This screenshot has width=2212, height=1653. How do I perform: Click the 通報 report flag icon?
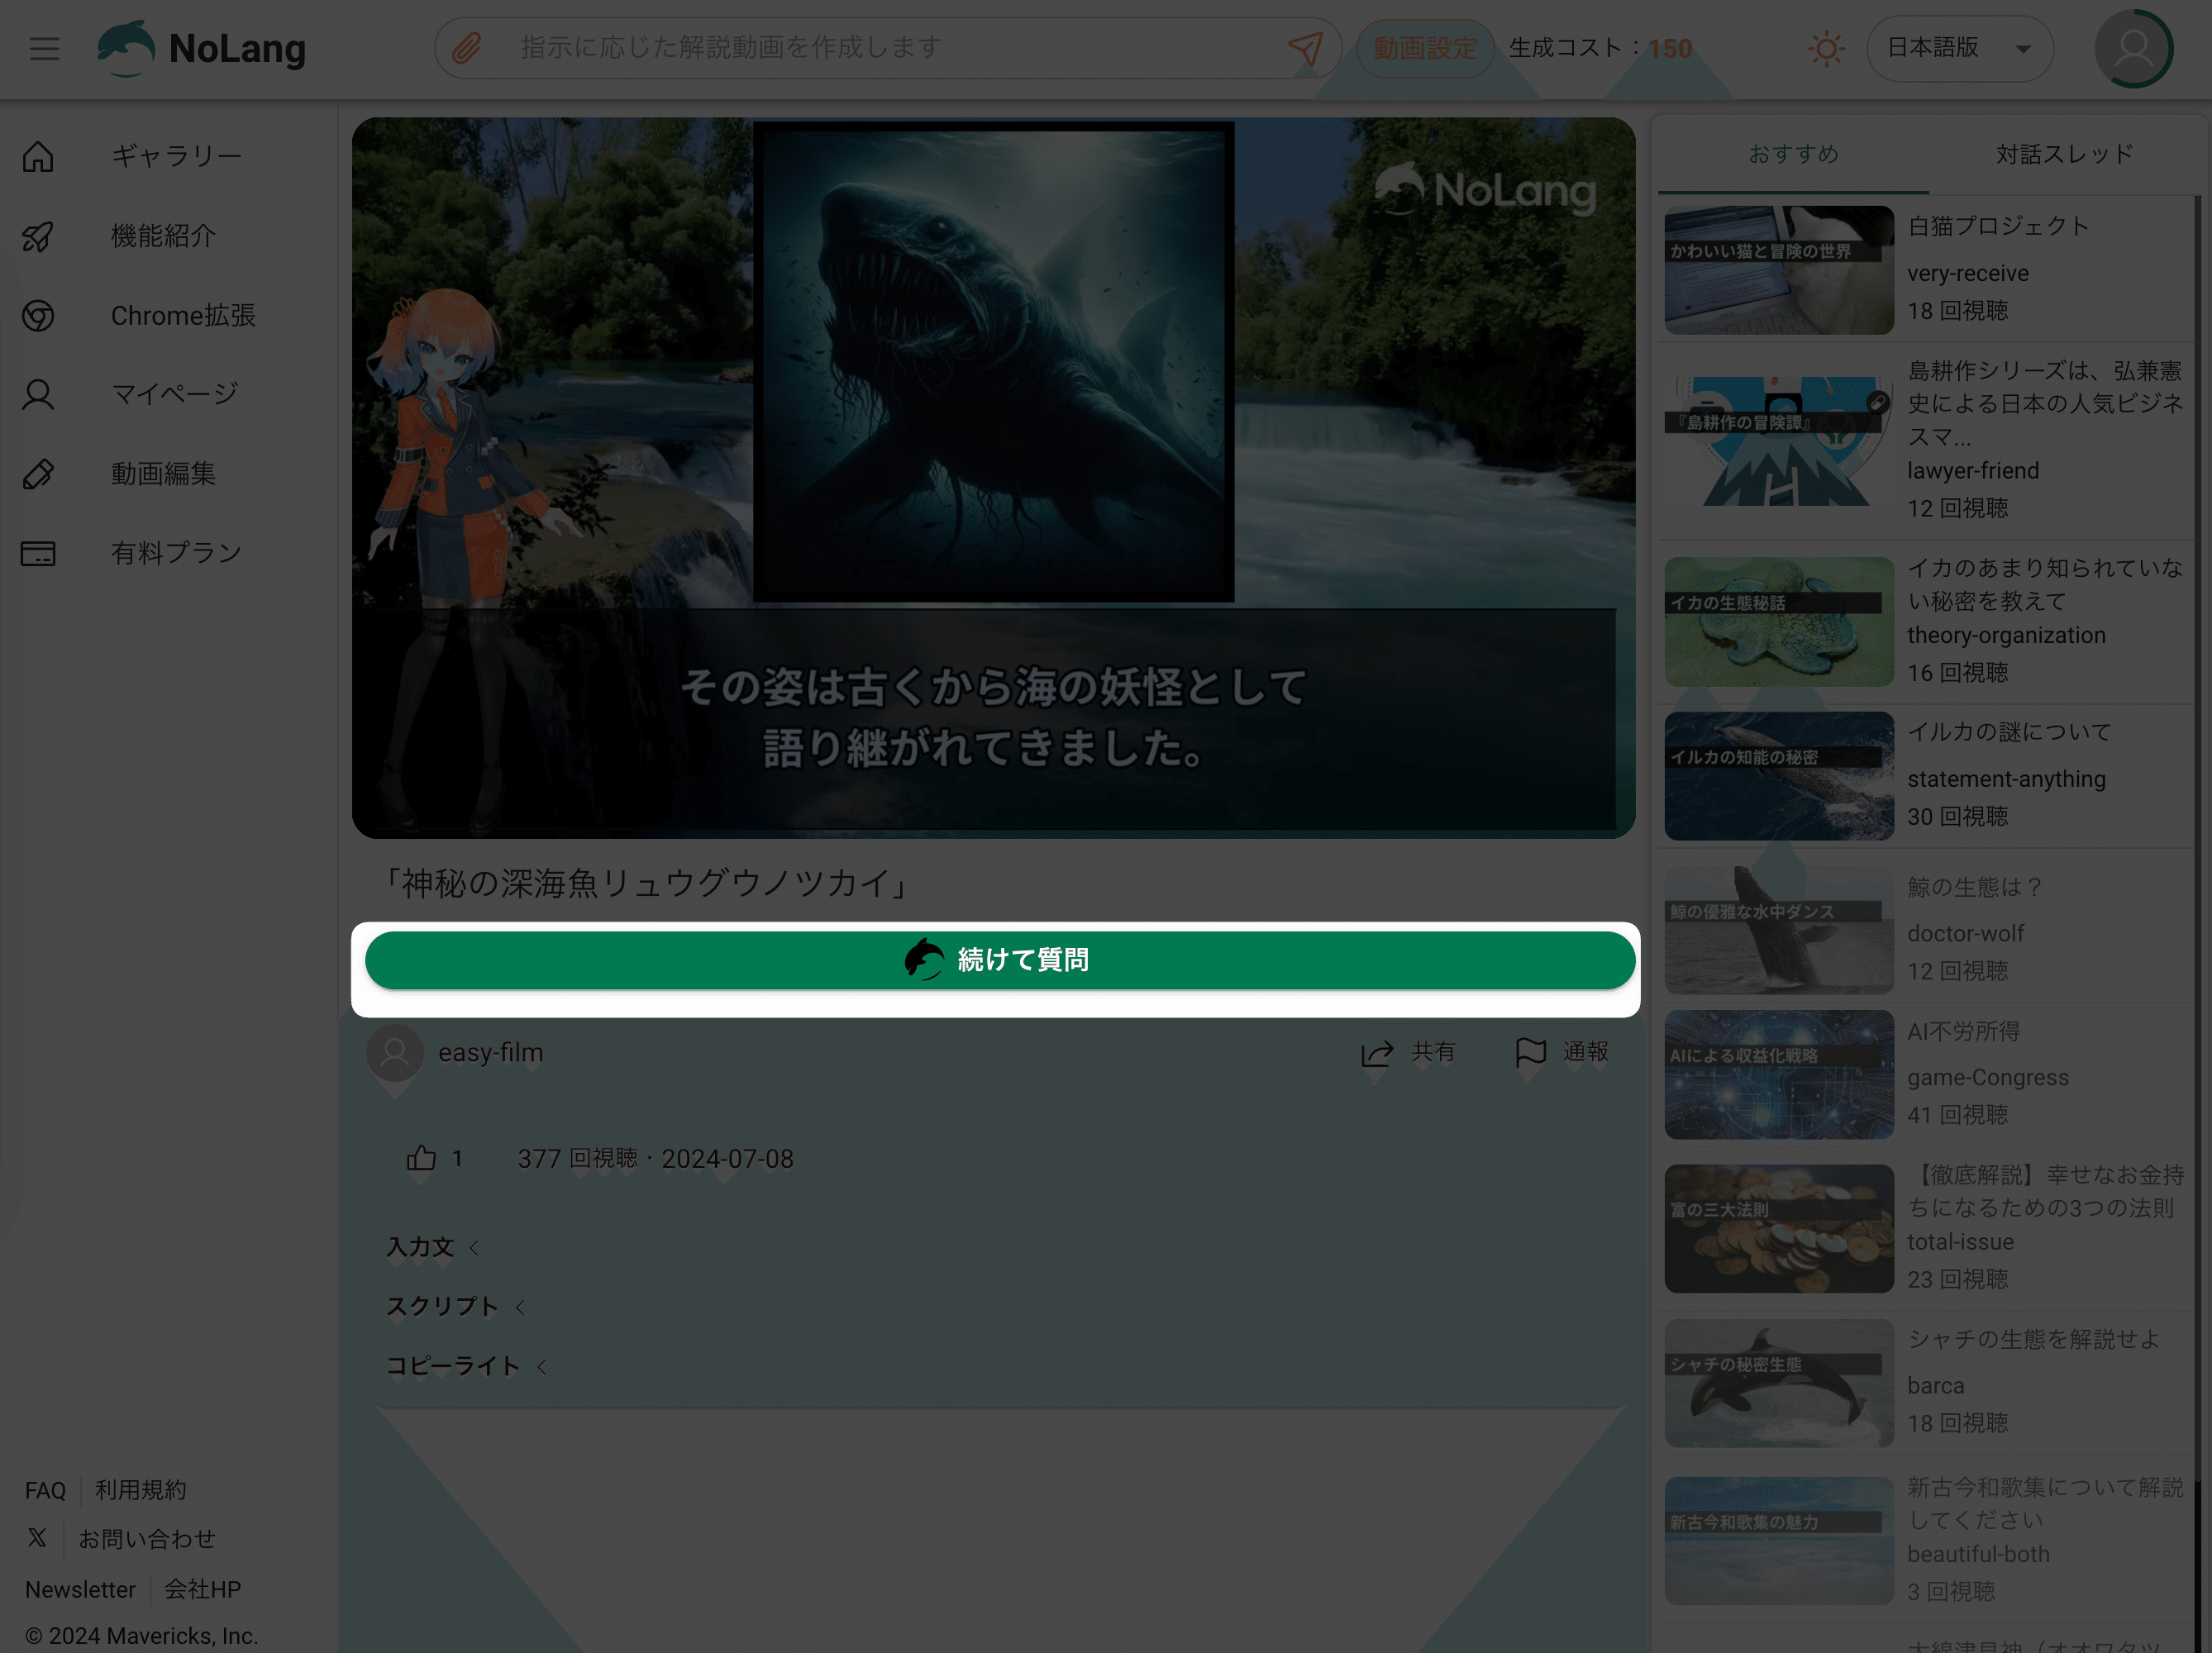tap(1530, 1053)
